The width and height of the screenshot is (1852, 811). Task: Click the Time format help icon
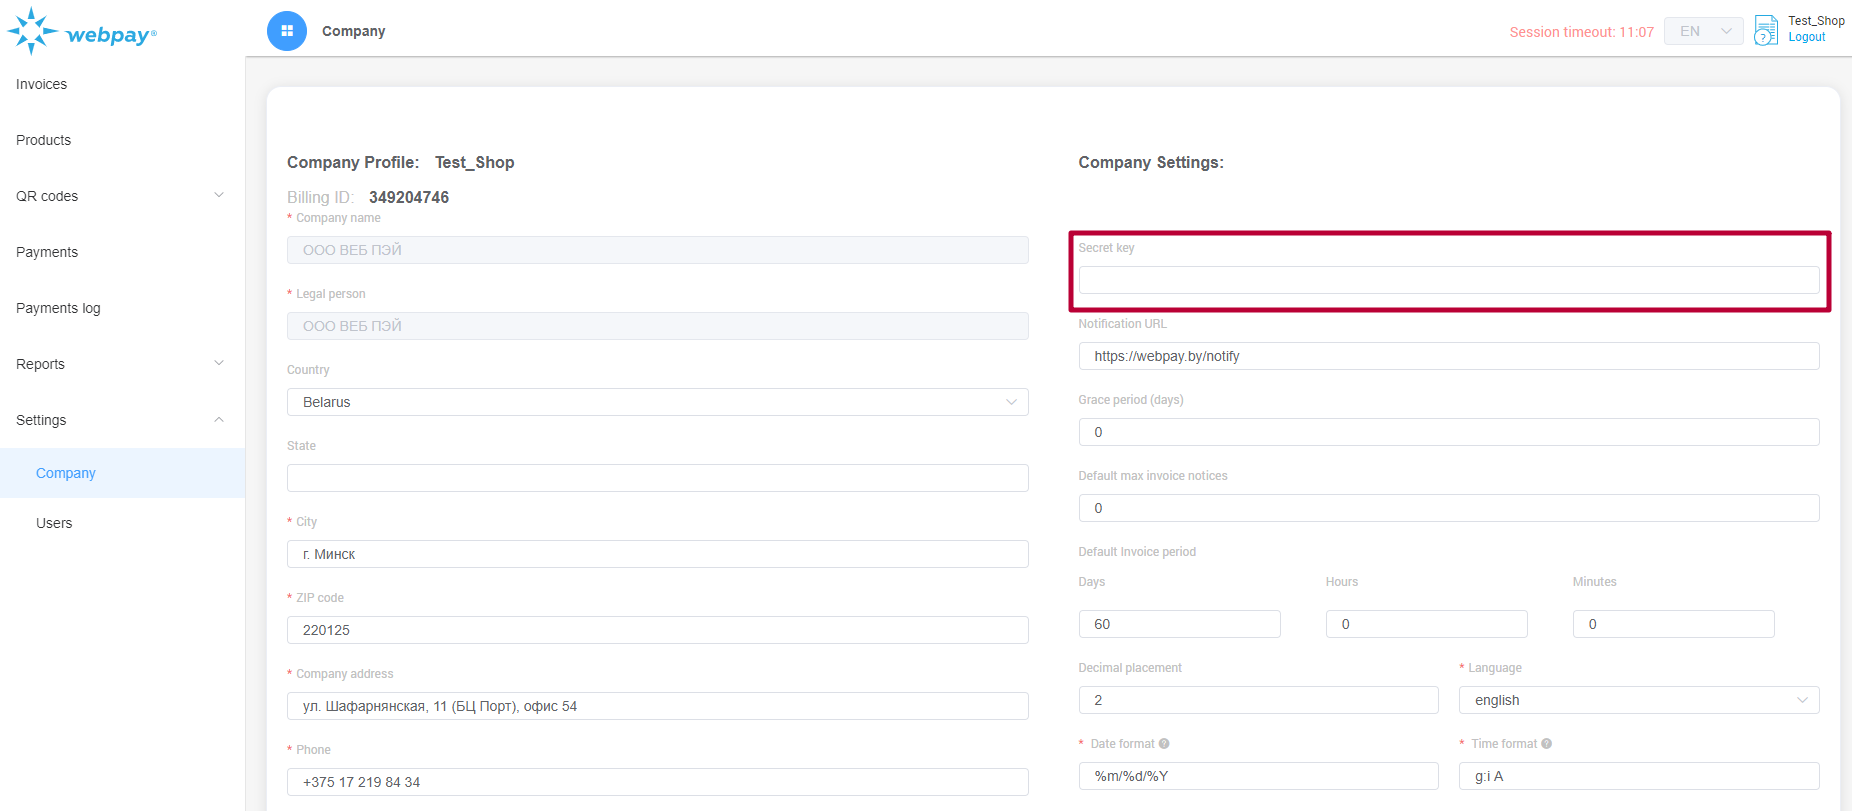pos(1546,744)
